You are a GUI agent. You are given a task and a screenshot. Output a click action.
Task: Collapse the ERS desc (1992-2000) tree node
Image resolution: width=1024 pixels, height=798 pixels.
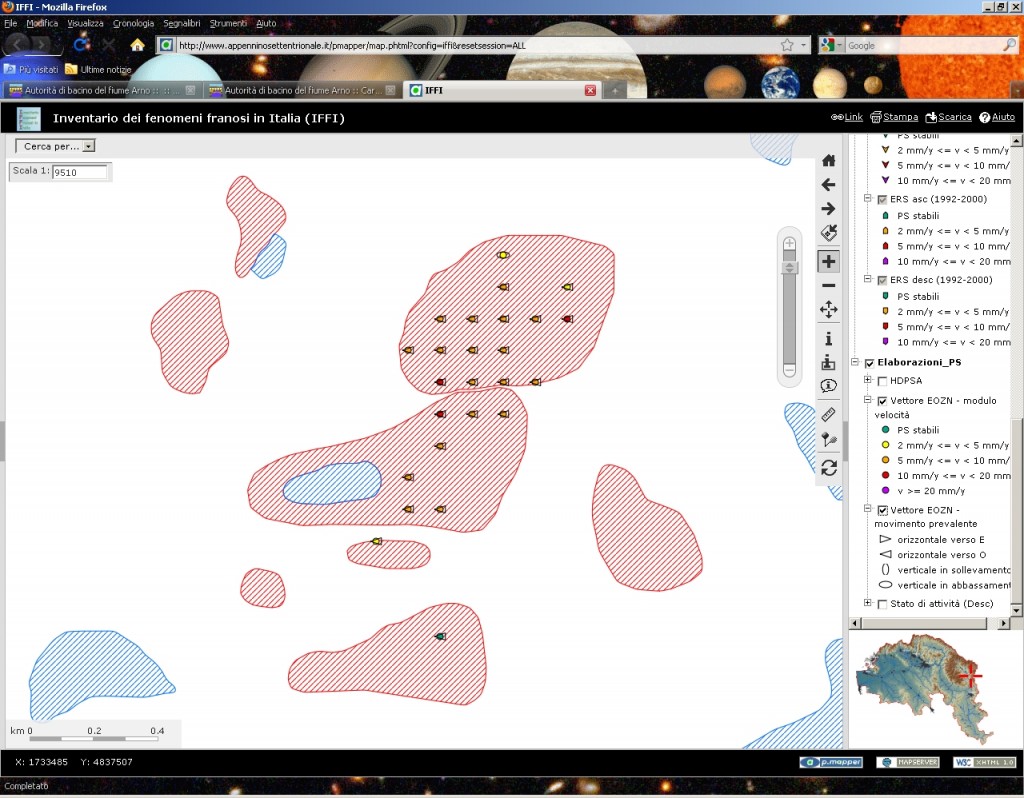pyautogui.click(x=868, y=280)
